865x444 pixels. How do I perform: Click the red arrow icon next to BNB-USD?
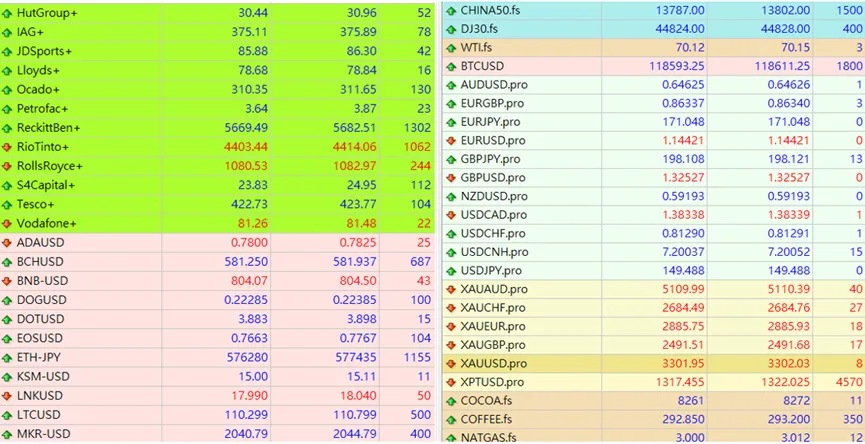pos(7,281)
